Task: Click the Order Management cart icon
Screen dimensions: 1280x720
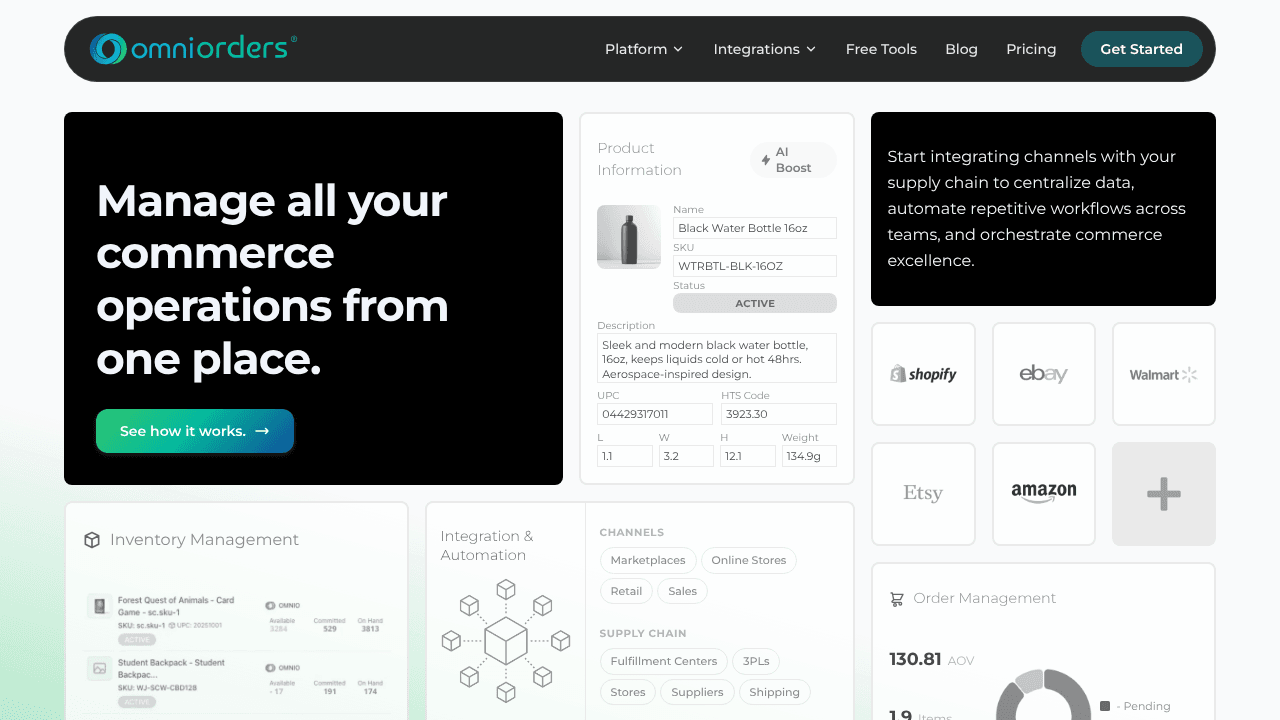Action: pos(897,599)
